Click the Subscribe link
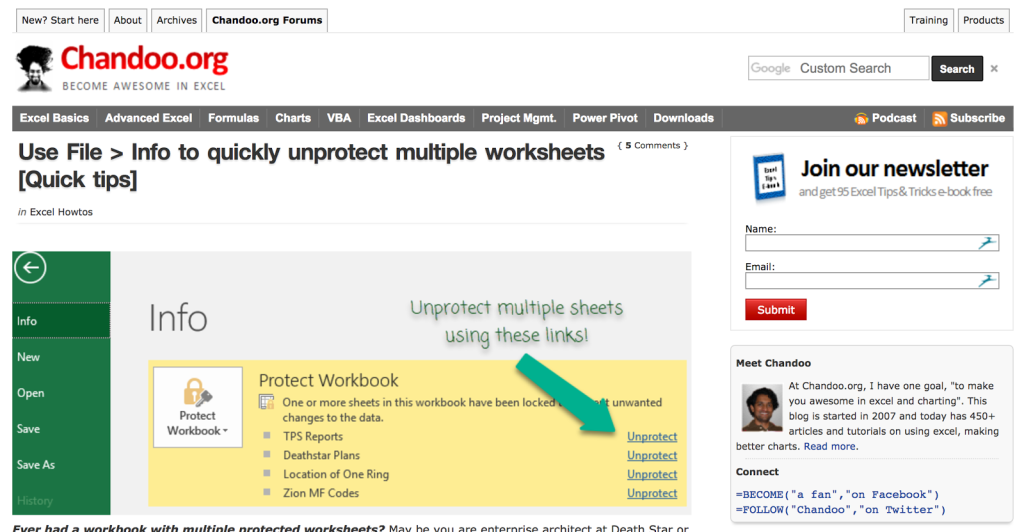1024x532 pixels. 977,118
